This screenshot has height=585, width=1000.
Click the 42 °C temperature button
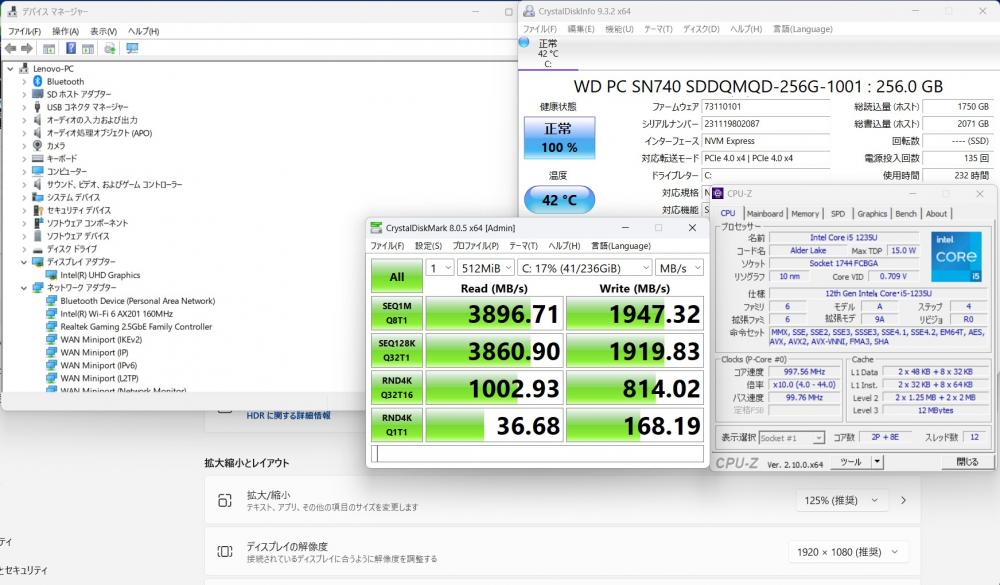(x=559, y=200)
